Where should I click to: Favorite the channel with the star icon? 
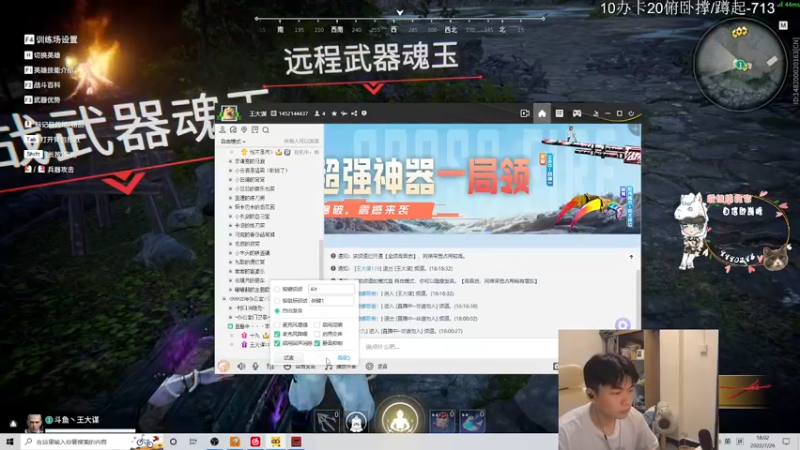pyautogui.click(x=334, y=113)
